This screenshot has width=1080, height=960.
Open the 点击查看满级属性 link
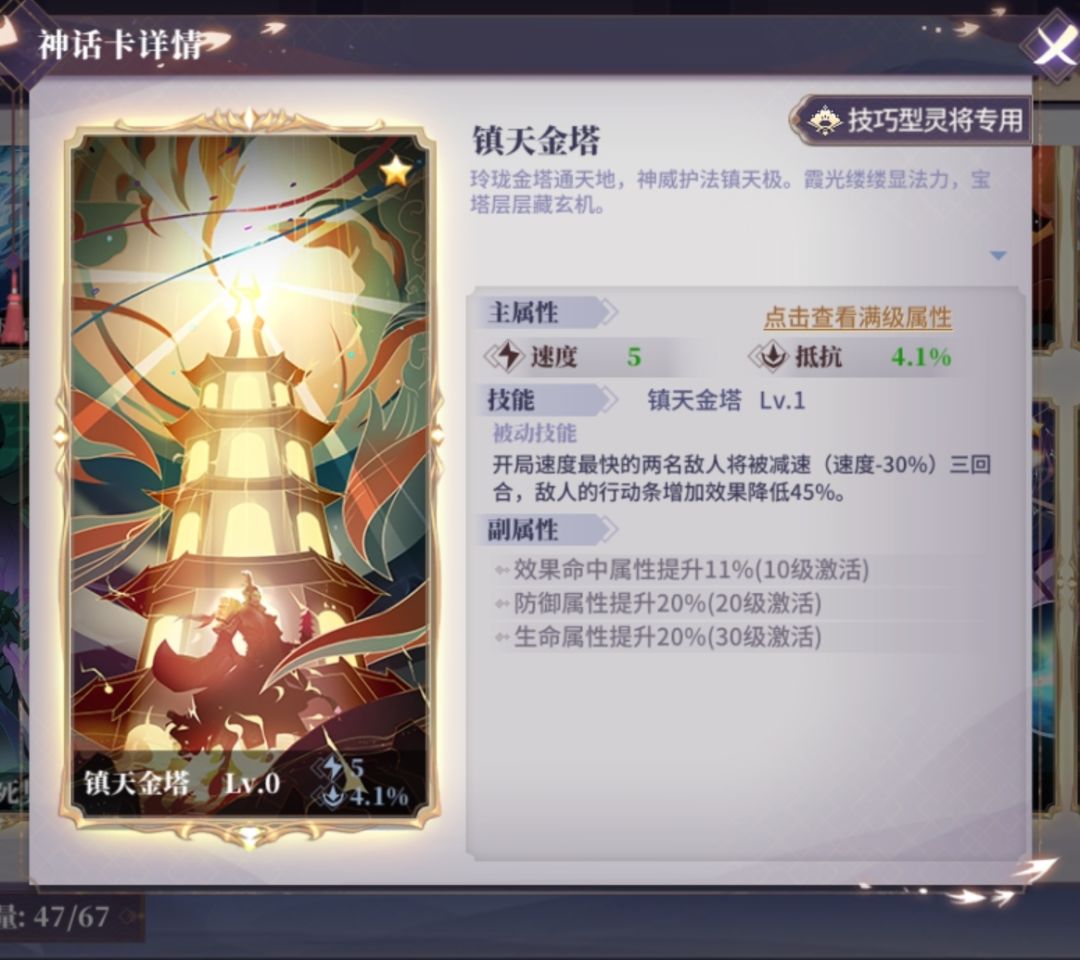[858, 318]
